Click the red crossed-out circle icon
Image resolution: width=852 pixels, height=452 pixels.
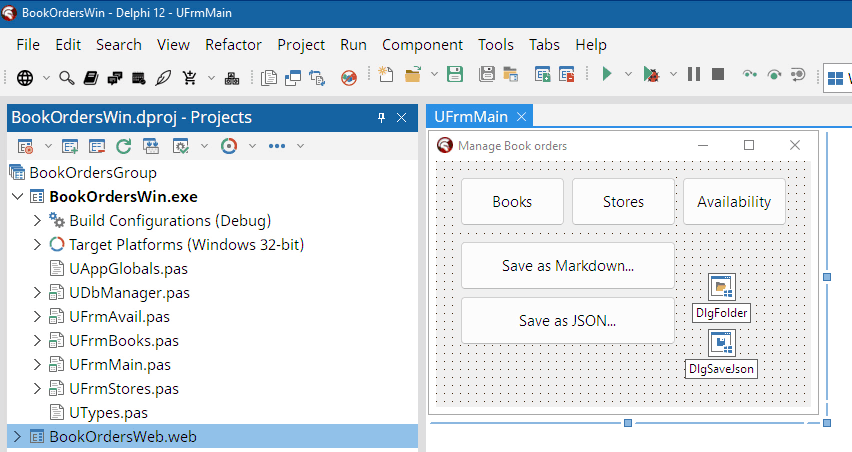[349, 78]
